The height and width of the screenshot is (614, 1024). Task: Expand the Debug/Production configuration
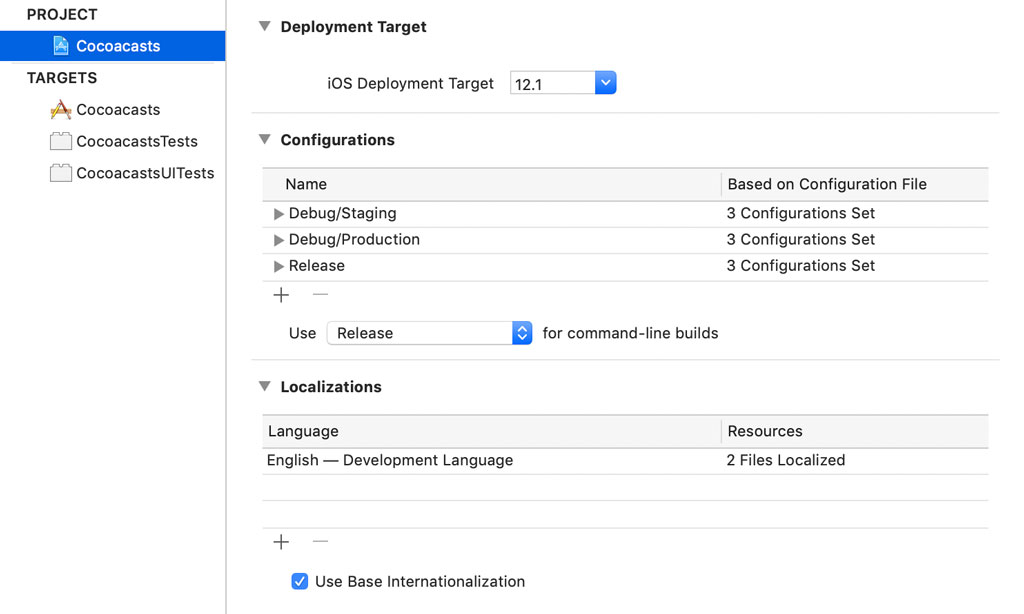[x=279, y=239]
